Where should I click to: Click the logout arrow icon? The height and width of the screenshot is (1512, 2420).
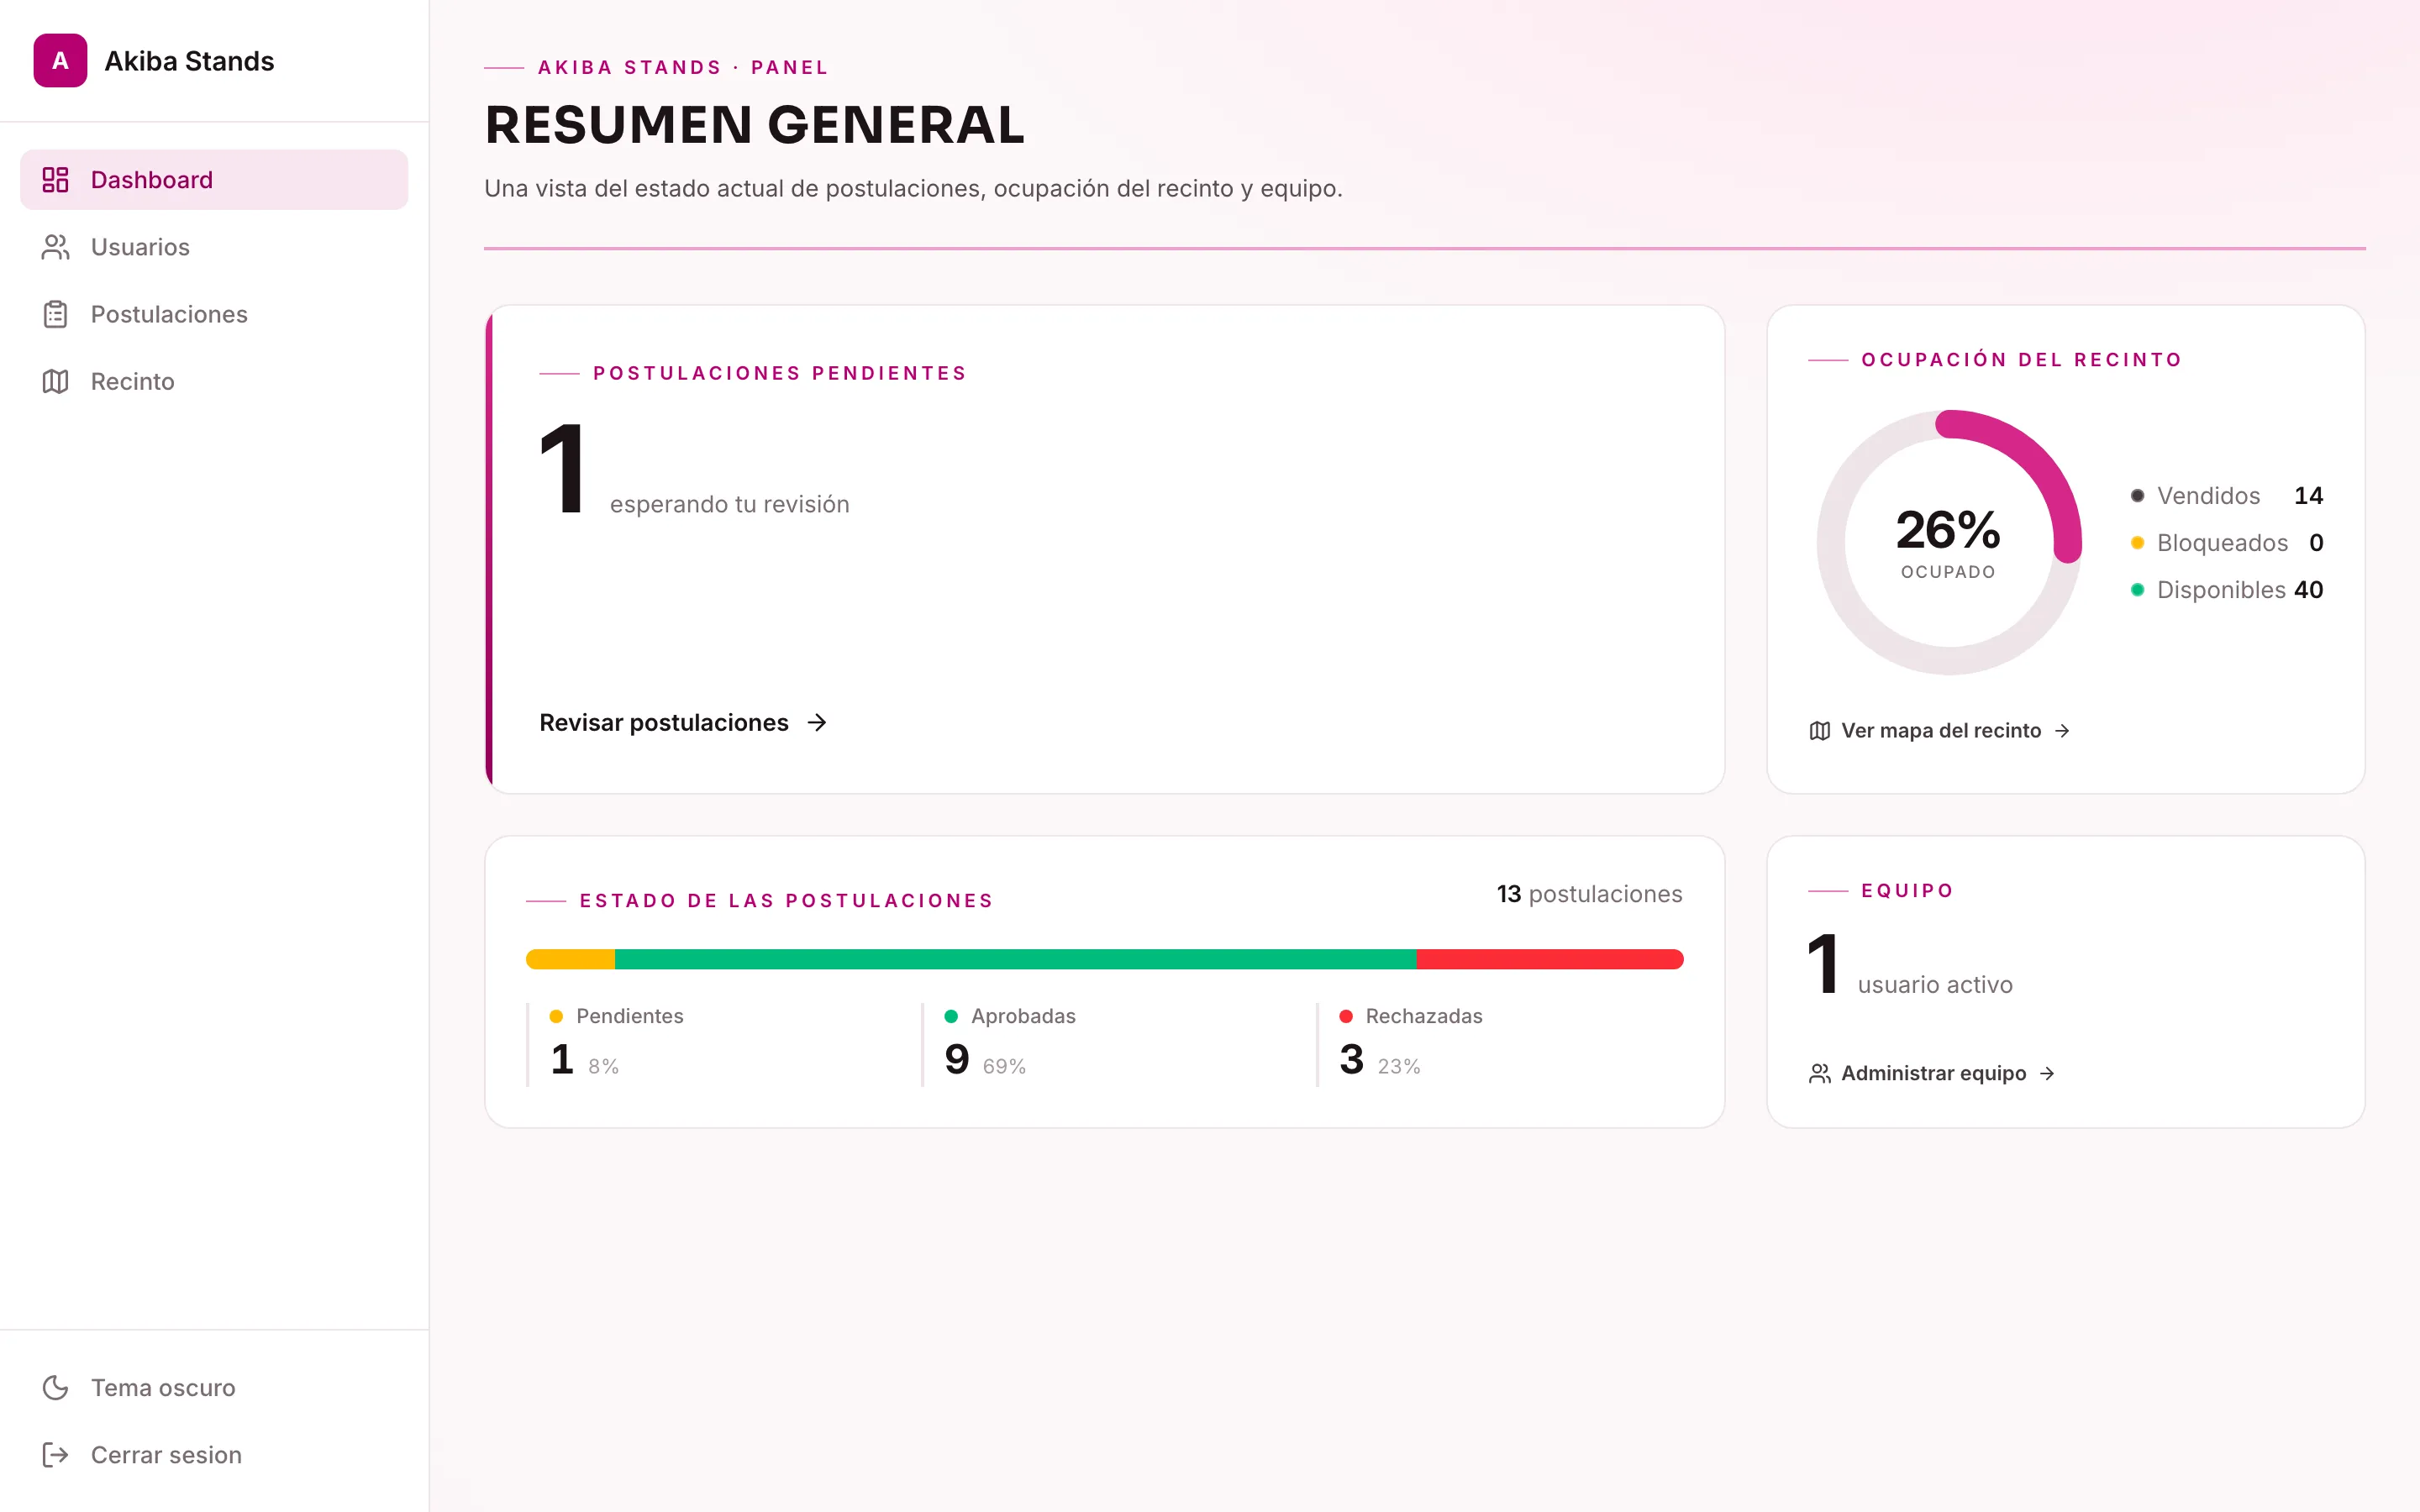[x=55, y=1455]
